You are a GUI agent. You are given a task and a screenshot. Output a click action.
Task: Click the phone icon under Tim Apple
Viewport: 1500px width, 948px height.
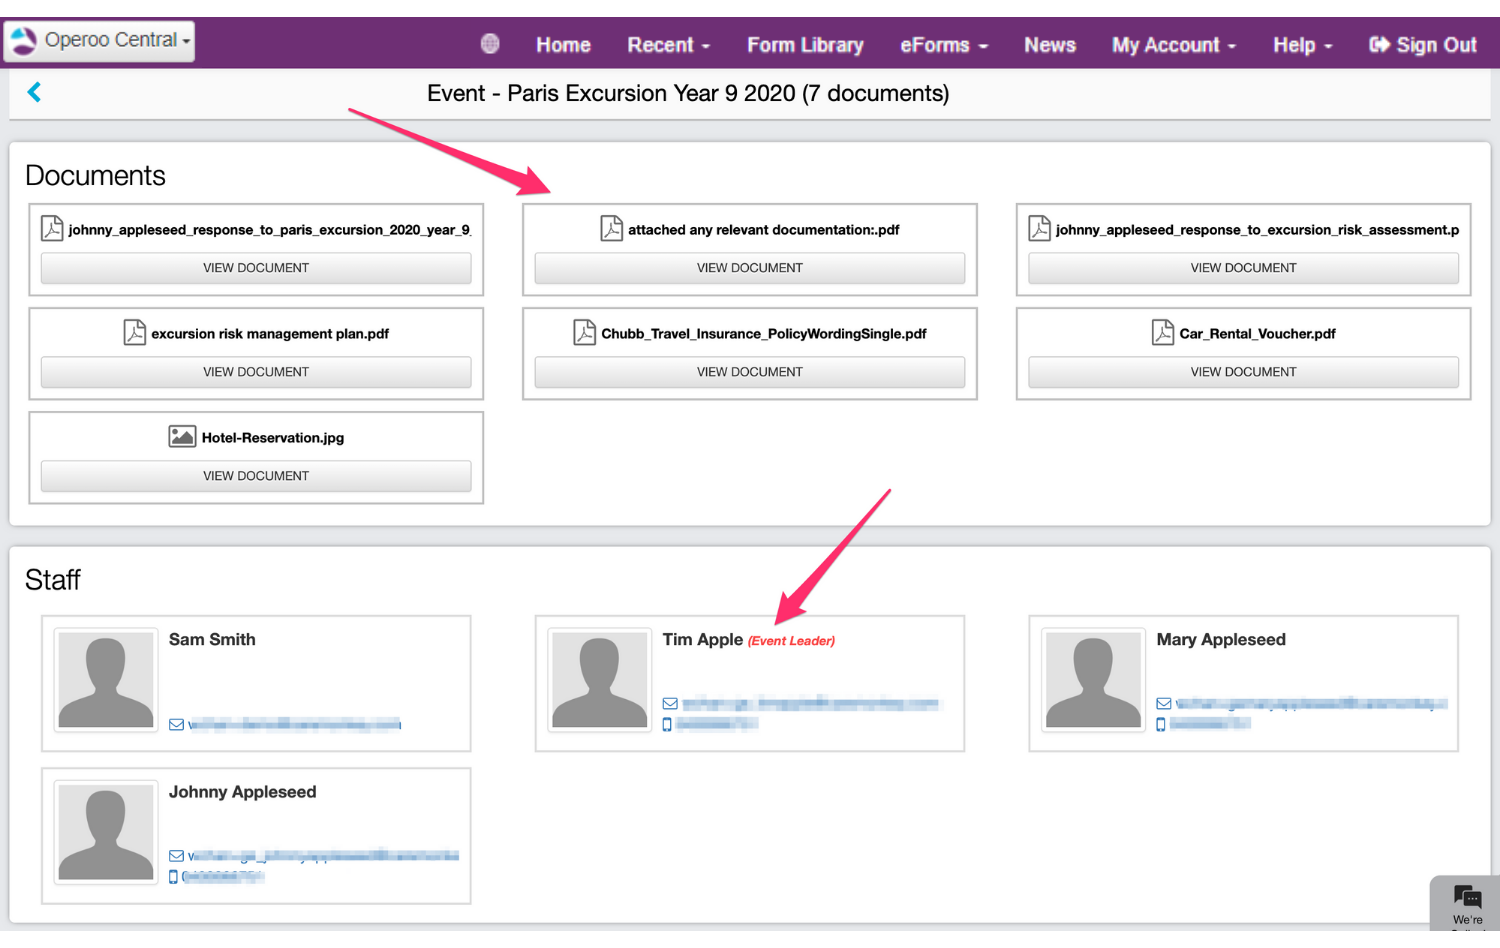(x=667, y=724)
